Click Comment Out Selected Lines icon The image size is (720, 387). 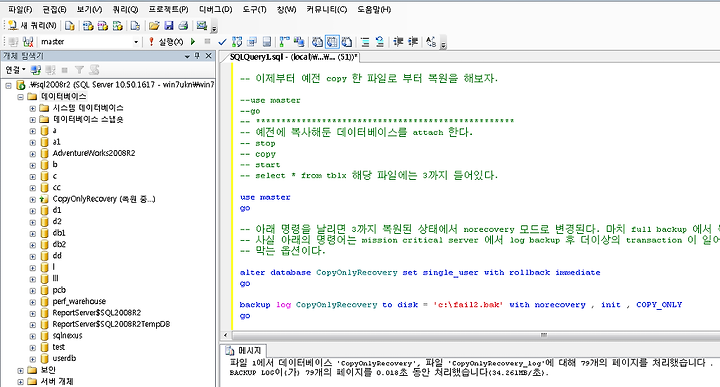point(365,42)
